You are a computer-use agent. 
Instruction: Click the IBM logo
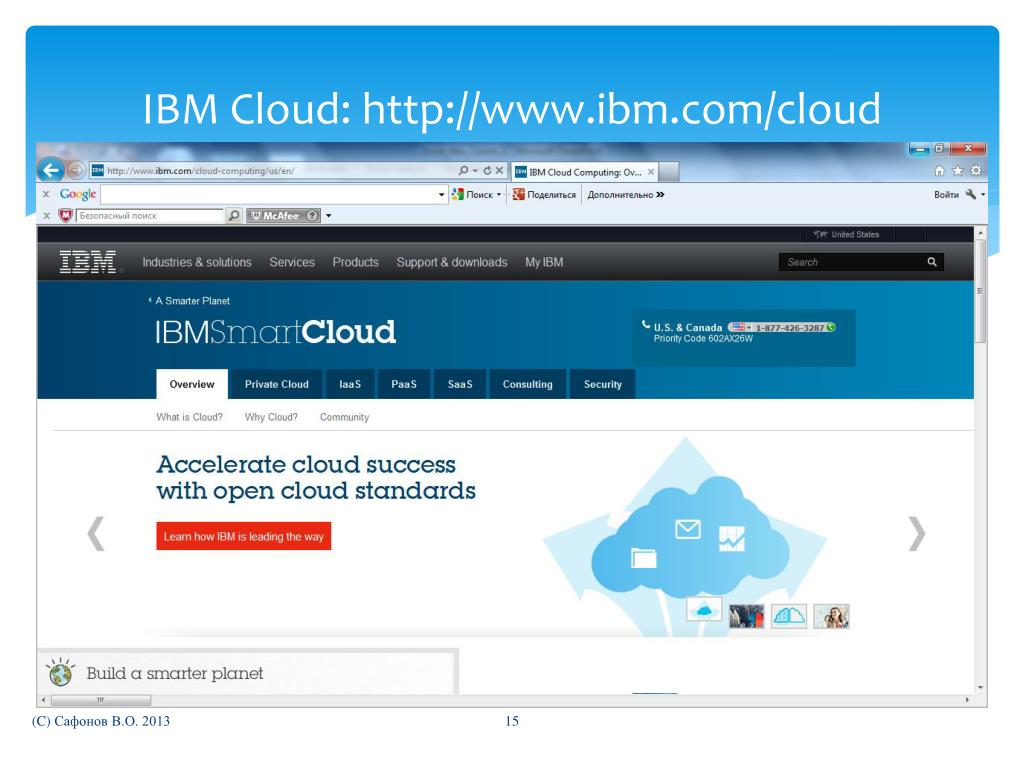pyautogui.click(x=88, y=262)
